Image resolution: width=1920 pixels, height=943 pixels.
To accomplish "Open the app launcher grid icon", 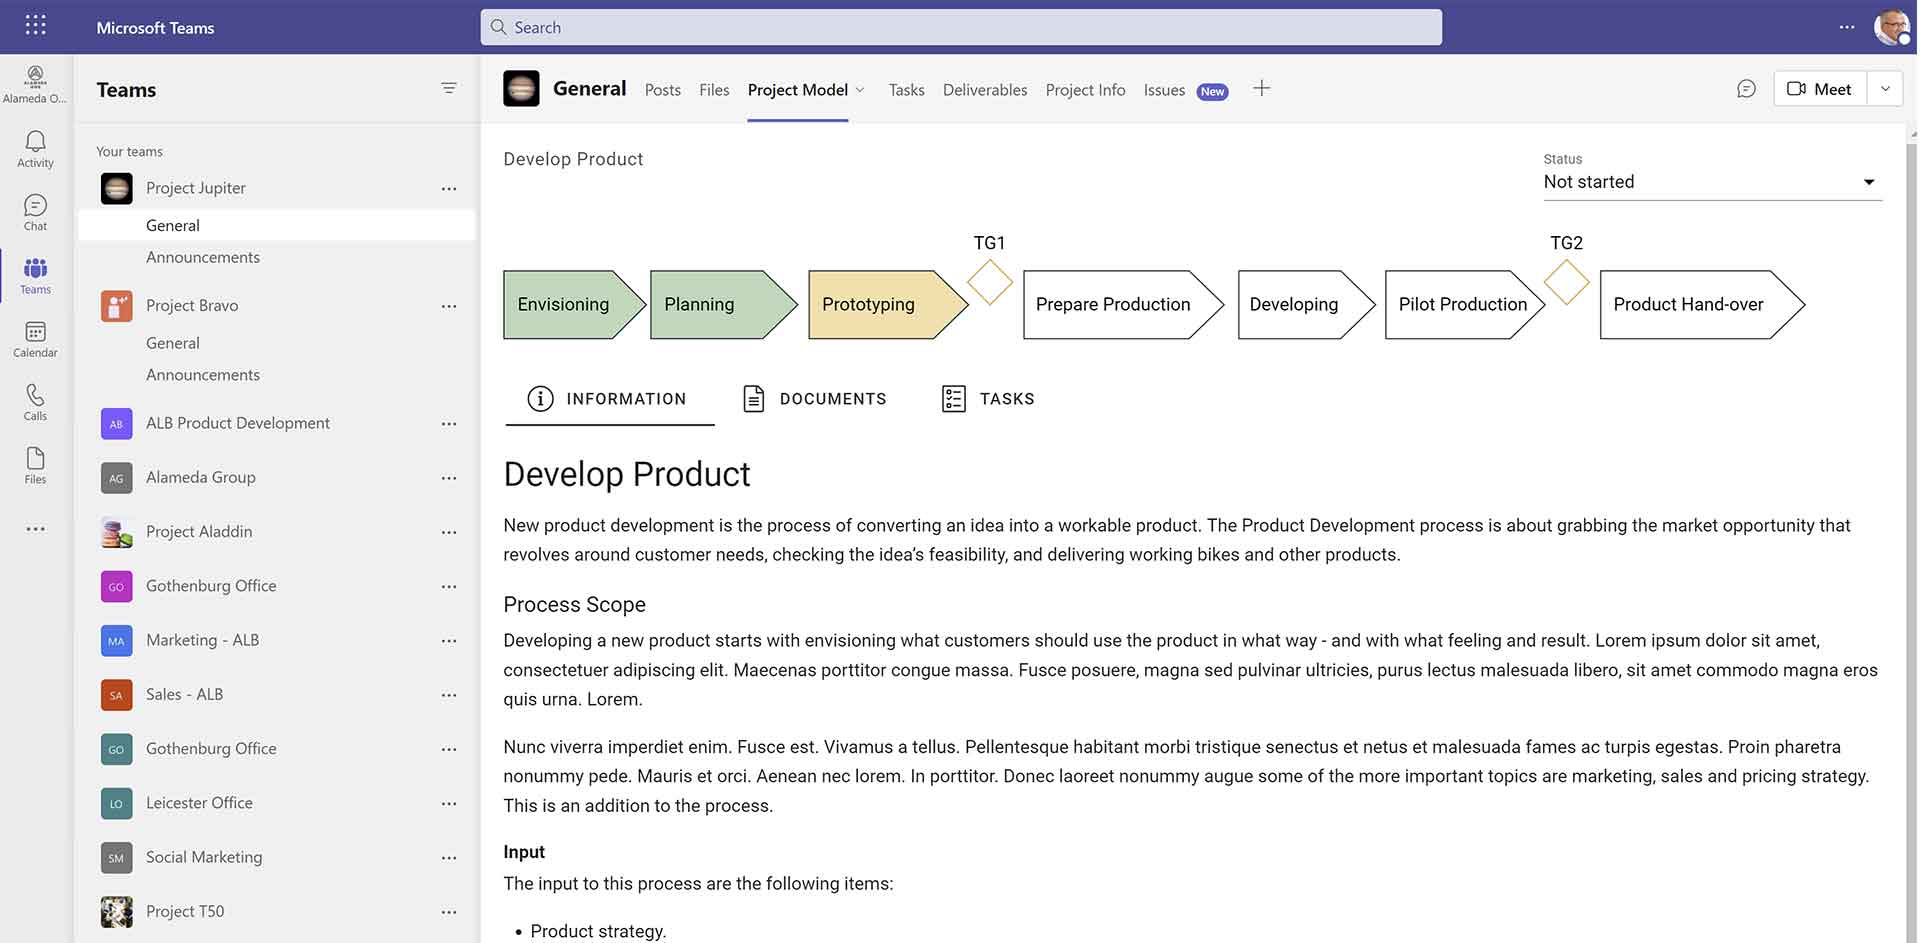I will [x=35, y=25].
